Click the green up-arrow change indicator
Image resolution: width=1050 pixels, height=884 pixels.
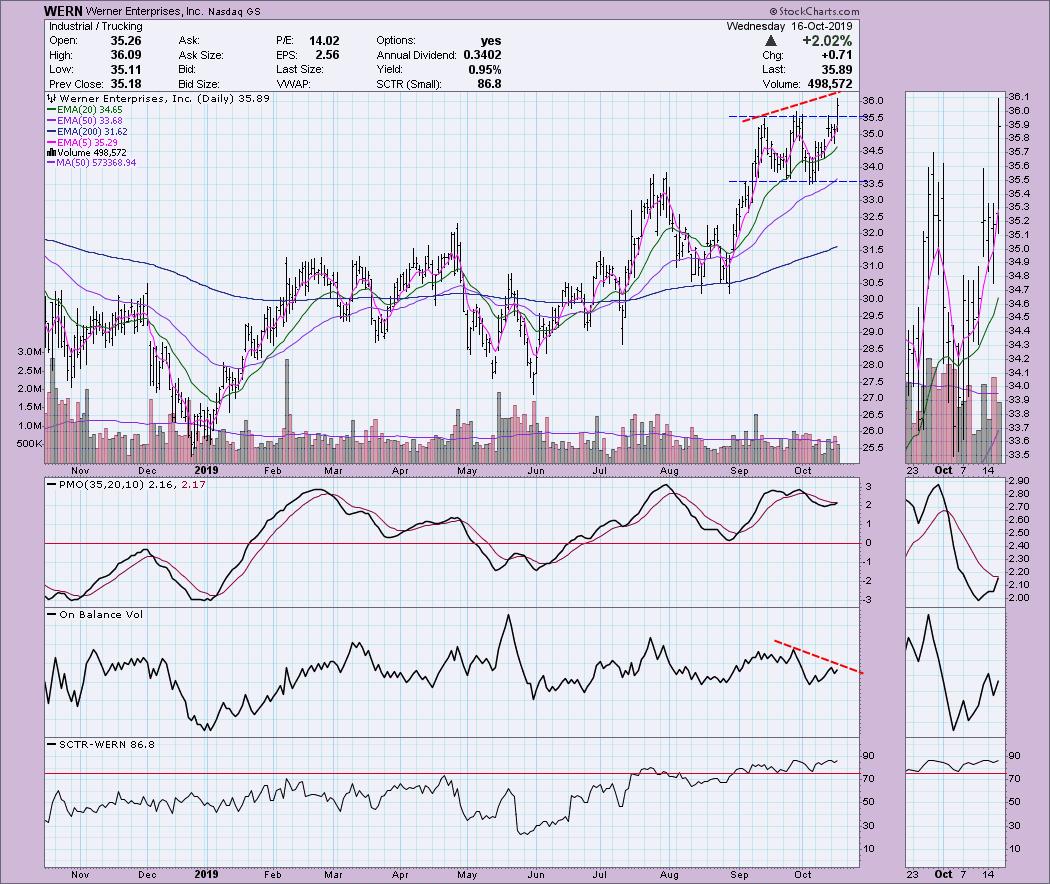[x=771, y=41]
